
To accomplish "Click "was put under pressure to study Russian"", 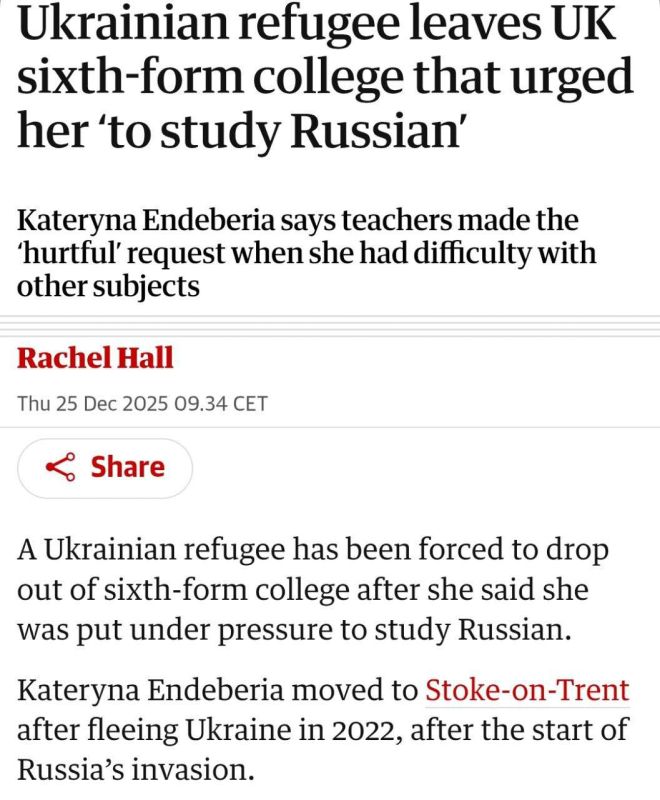I will (x=300, y=630).
